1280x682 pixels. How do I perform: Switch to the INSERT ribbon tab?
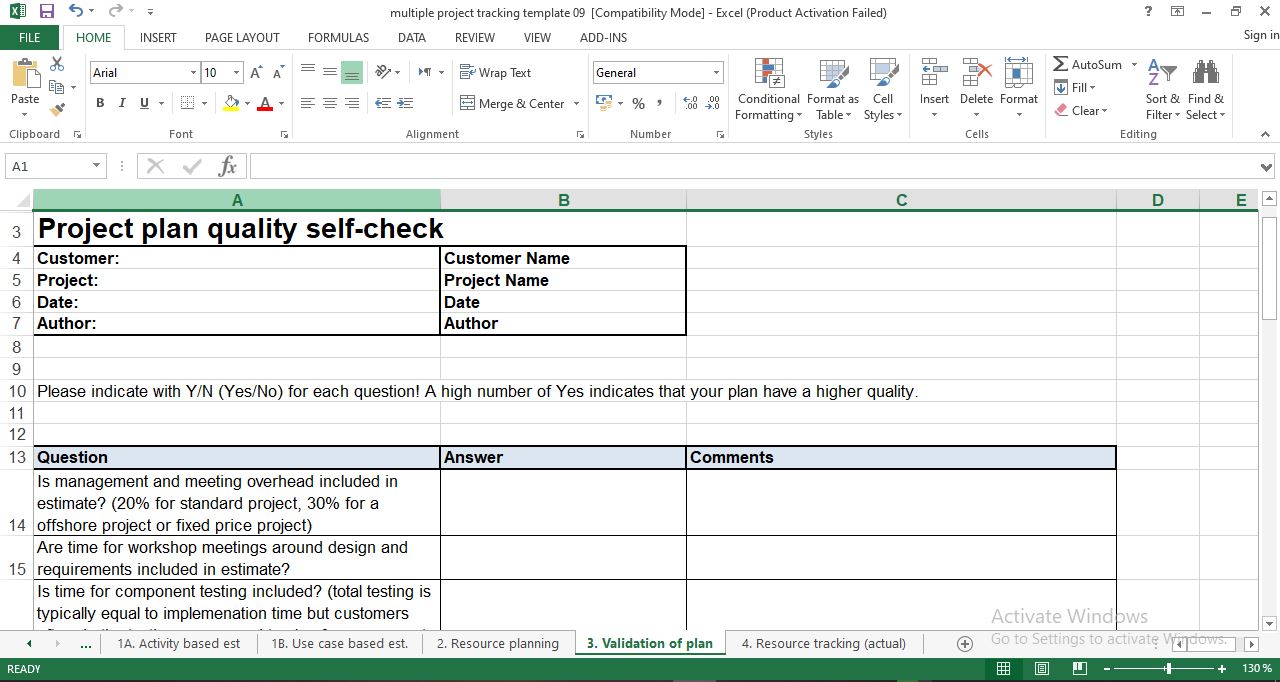point(158,37)
